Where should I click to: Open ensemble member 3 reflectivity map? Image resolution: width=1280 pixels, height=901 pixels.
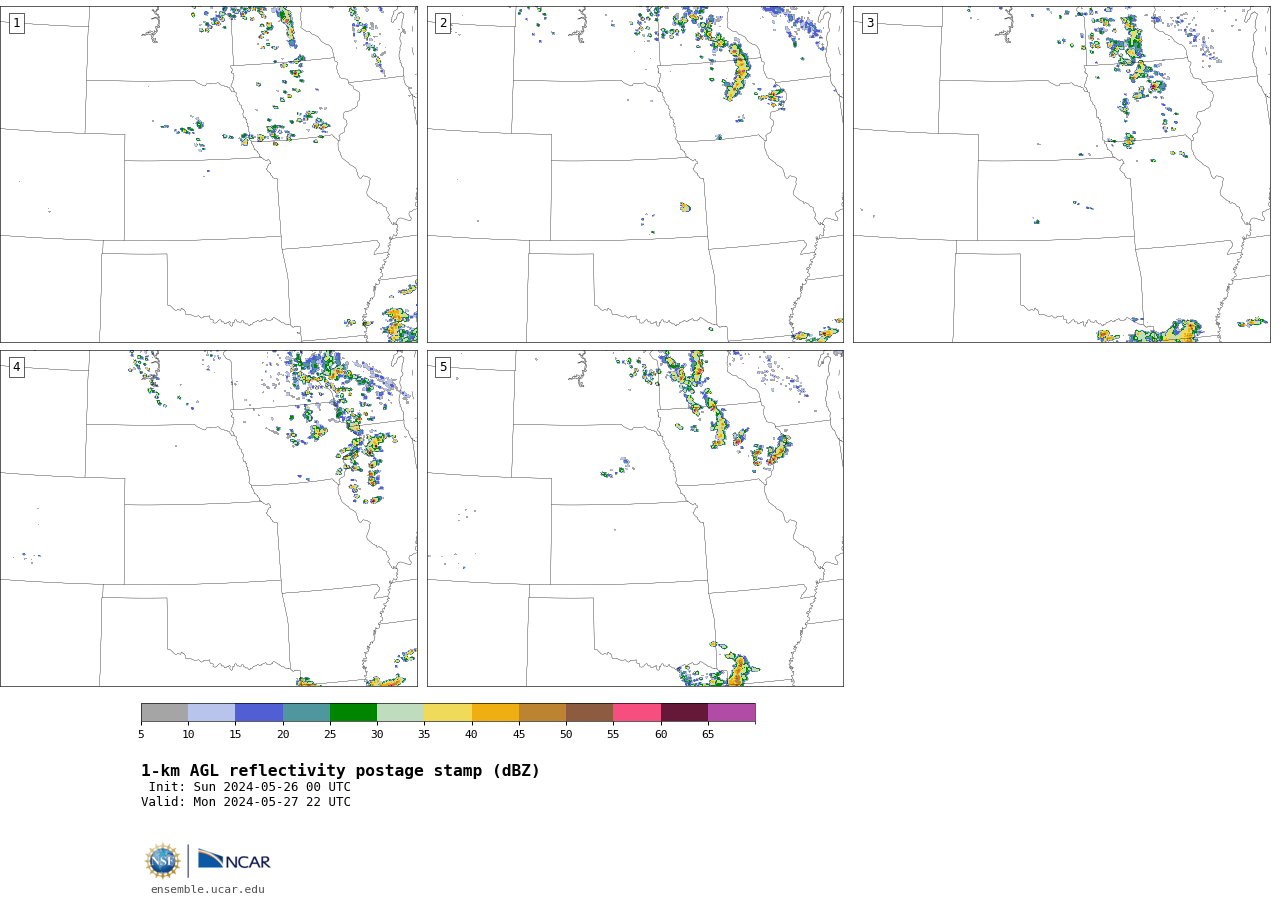[1062, 174]
